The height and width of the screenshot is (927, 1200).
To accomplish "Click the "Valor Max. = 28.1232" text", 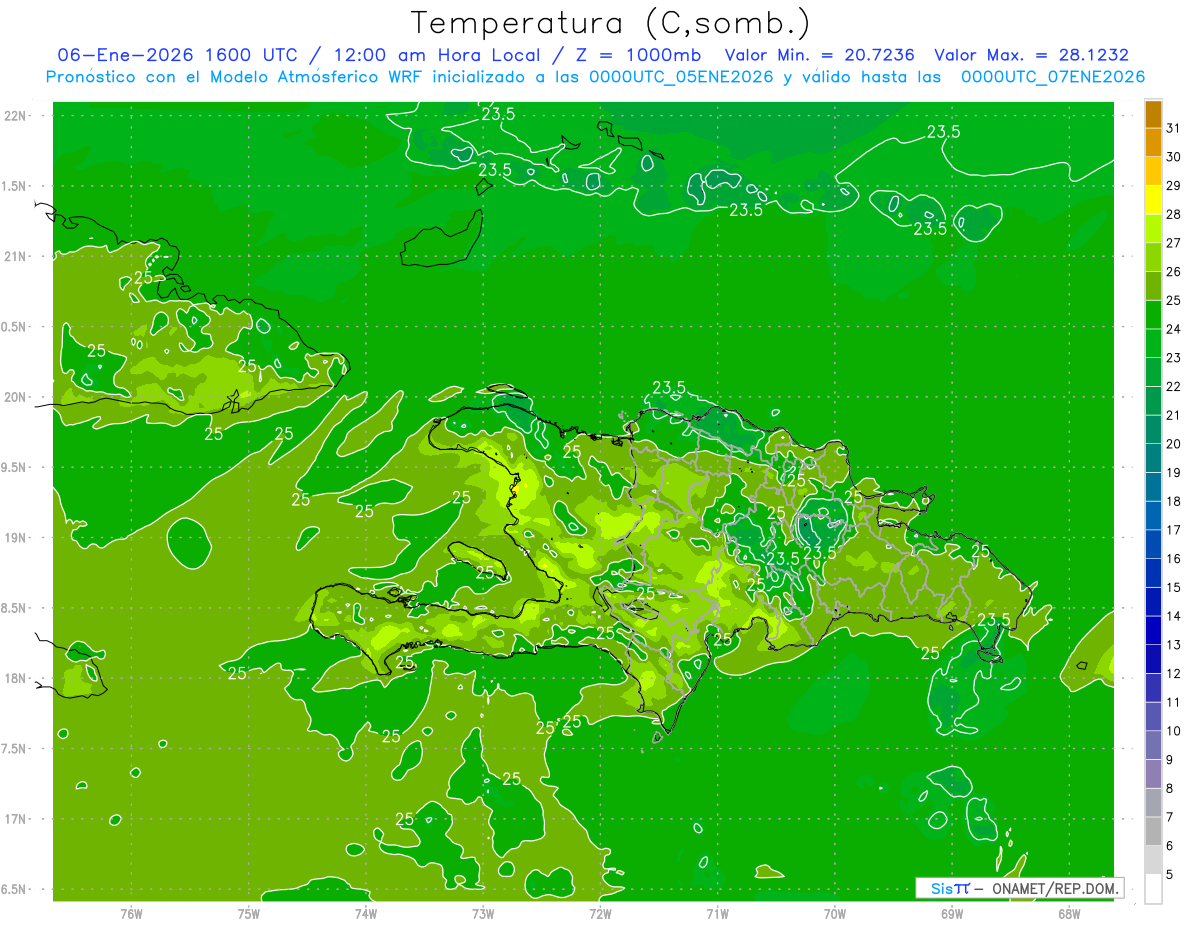I will [x=1031, y=56].
